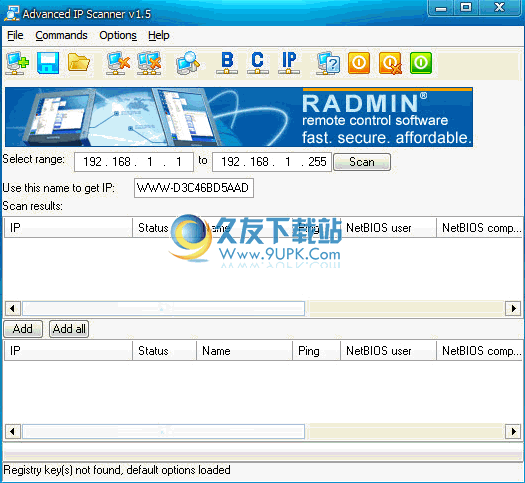Sort scan results by IP column
525x483 pixels.
68,228
